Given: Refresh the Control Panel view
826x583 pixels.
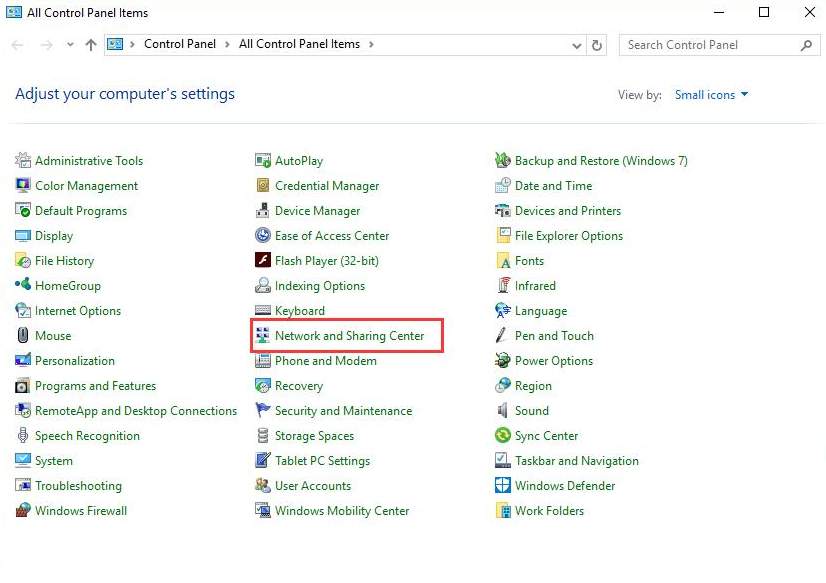Looking at the screenshot, I should pos(597,45).
